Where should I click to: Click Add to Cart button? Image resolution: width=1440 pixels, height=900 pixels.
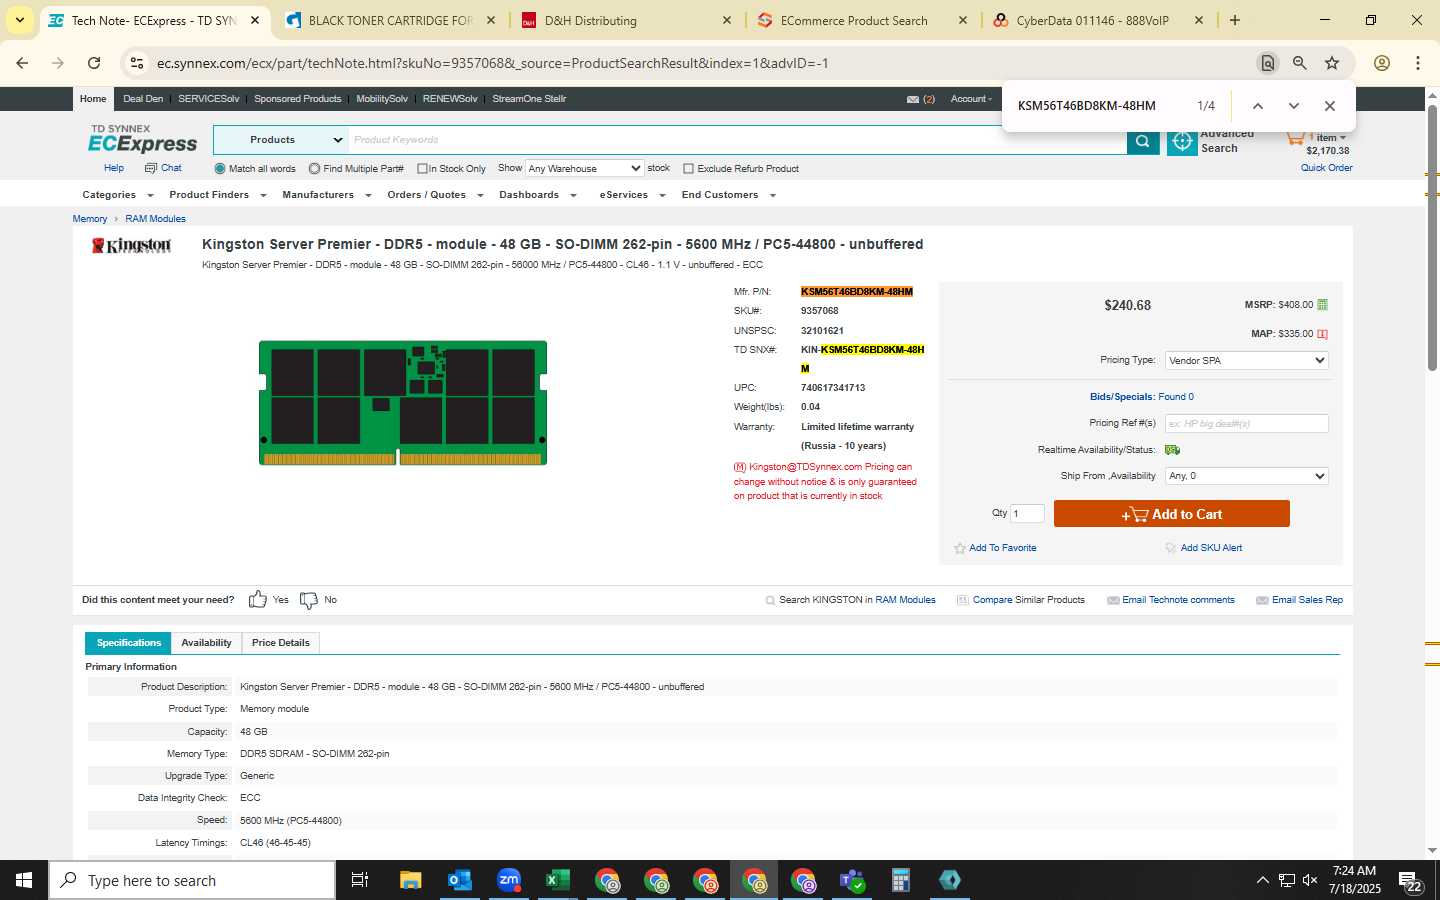(x=1172, y=514)
